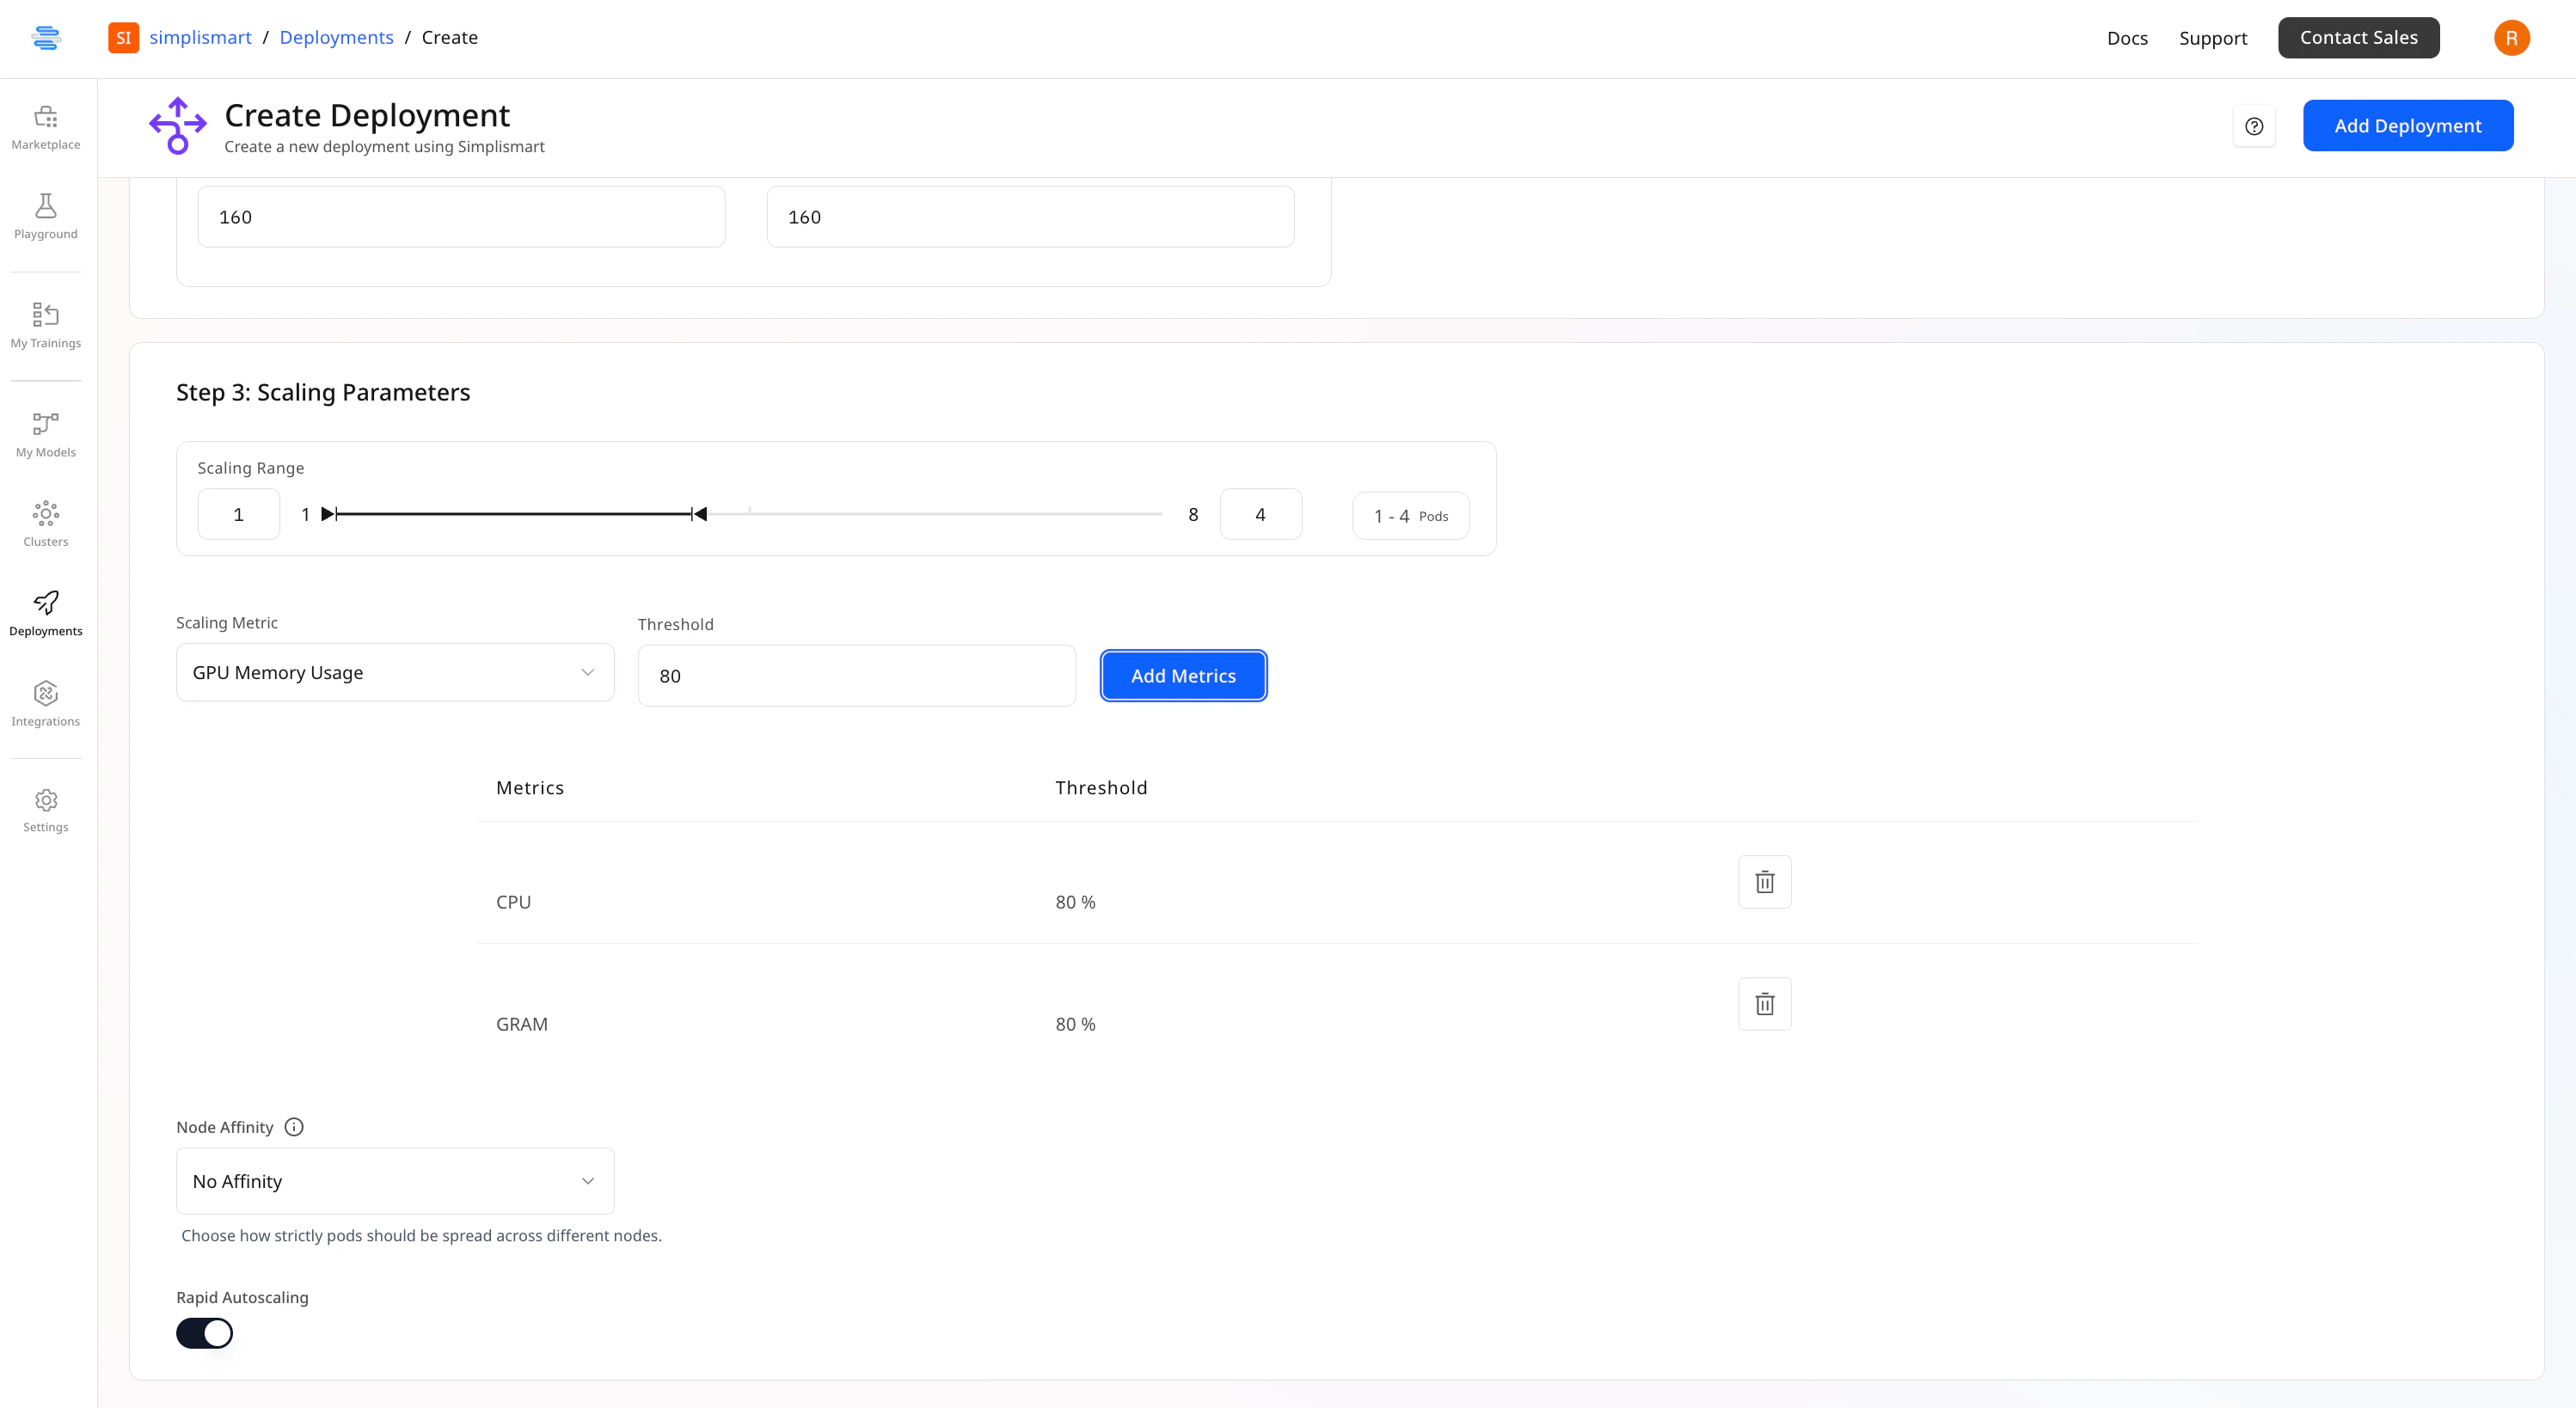Screen dimensions: 2576x1408
Task: Click the Add Metrics button
Action: pos(1184,676)
